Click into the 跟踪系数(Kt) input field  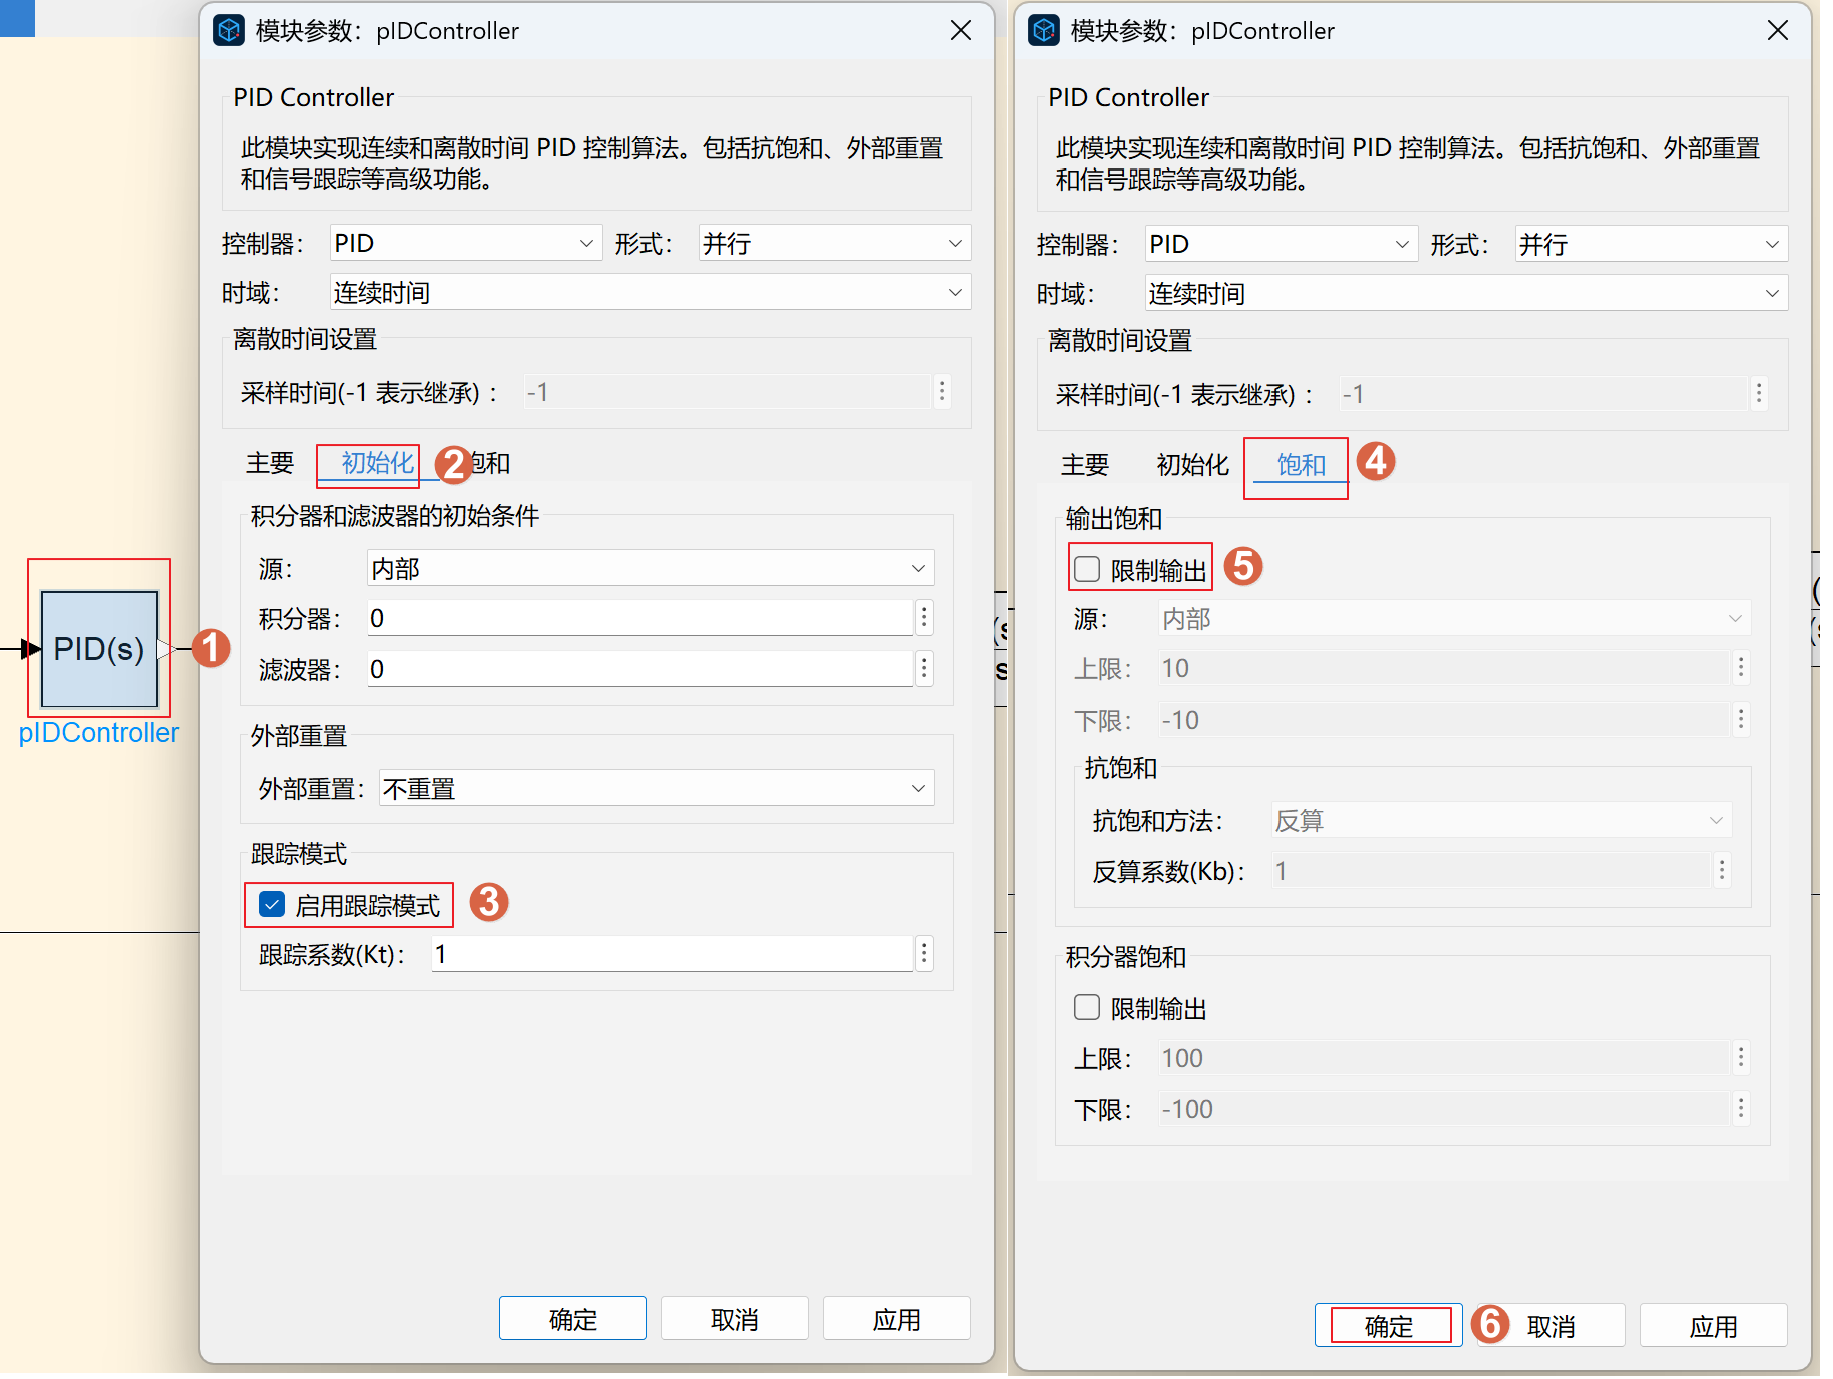click(x=670, y=954)
